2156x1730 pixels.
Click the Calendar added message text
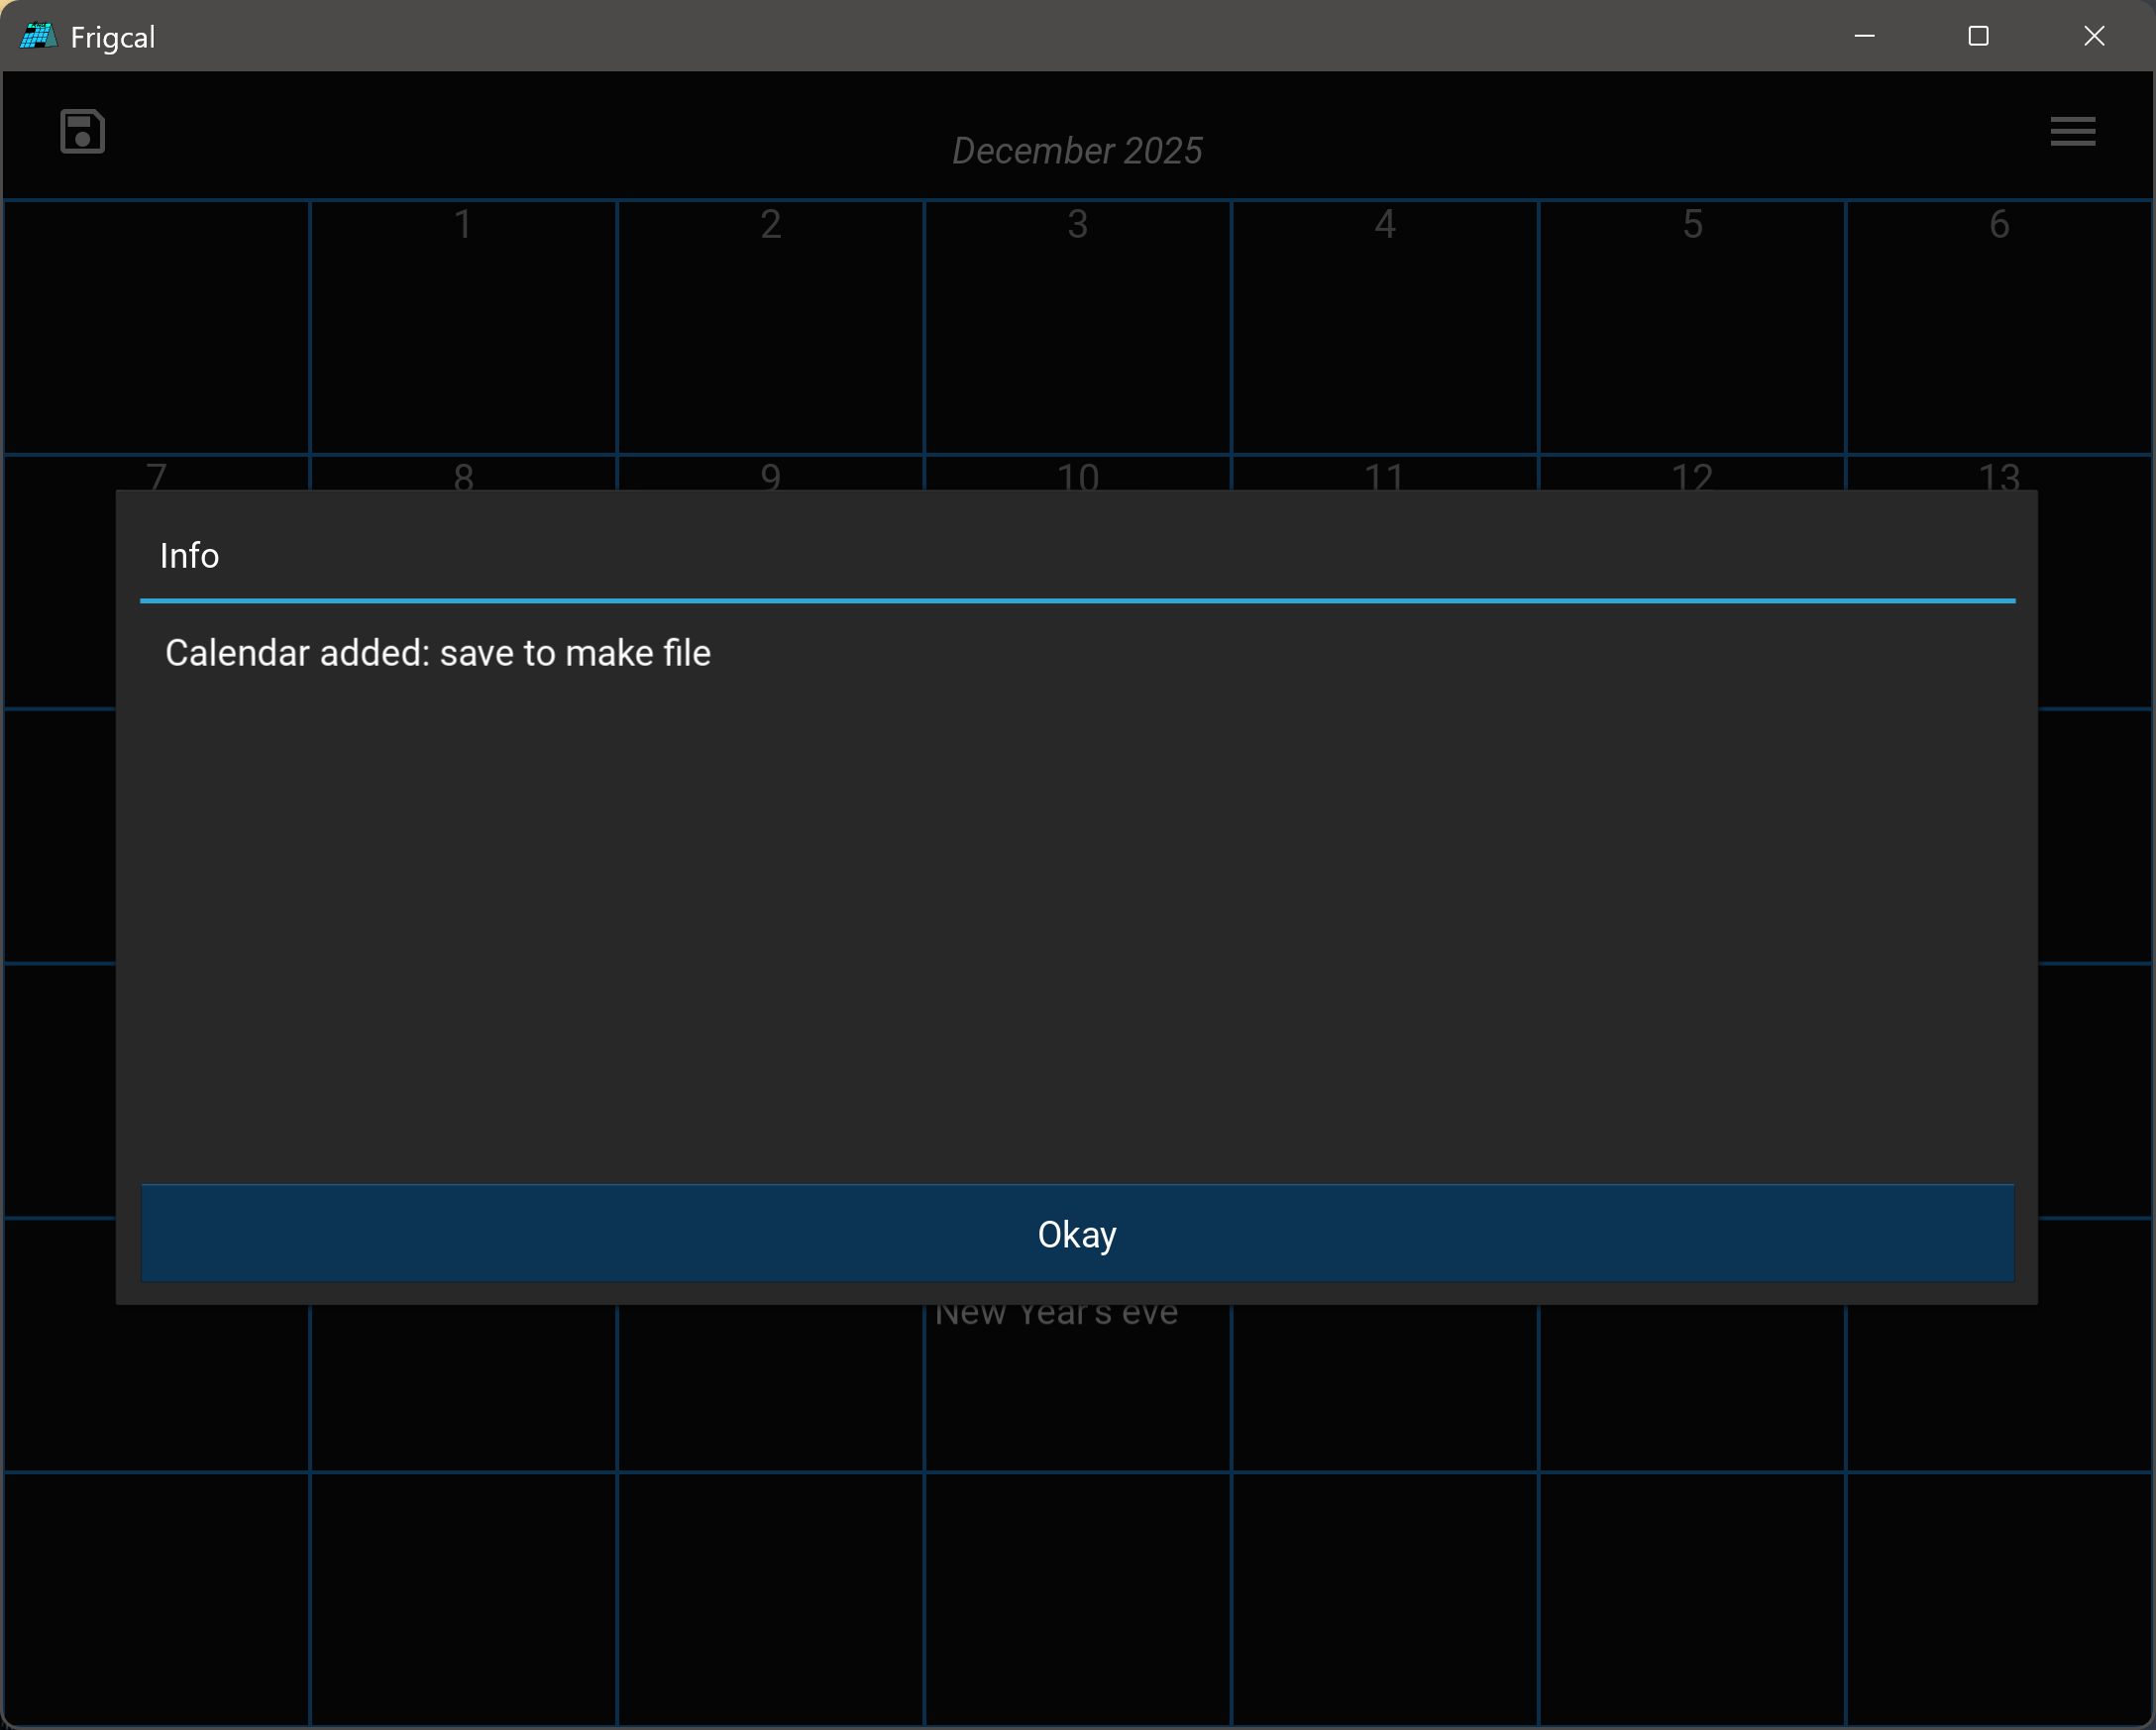coord(438,653)
